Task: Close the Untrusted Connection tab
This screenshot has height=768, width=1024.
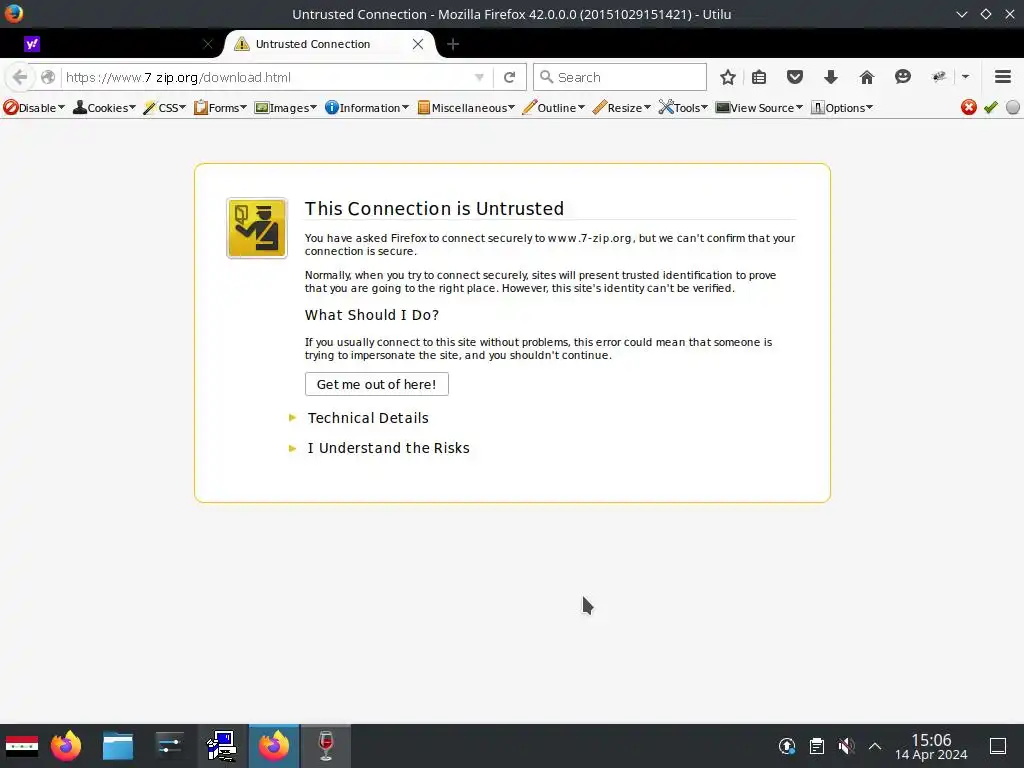Action: pyautogui.click(x=418, y=44)
